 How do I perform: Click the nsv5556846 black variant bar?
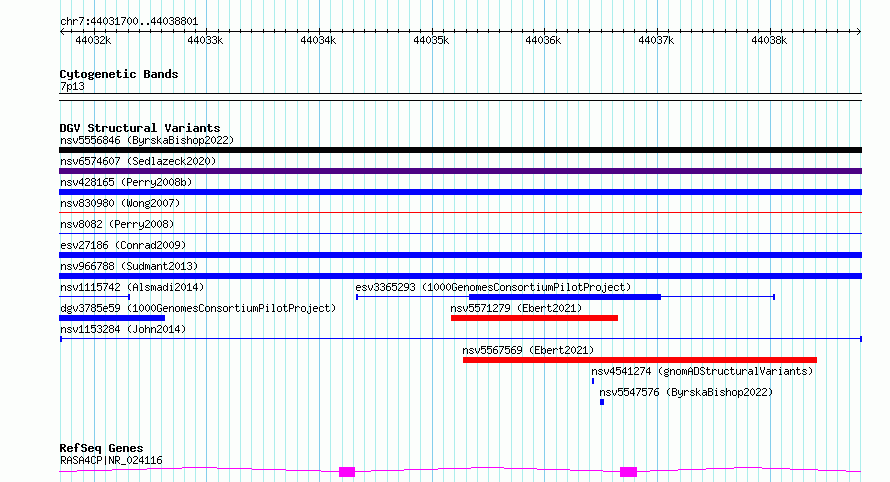460,150
